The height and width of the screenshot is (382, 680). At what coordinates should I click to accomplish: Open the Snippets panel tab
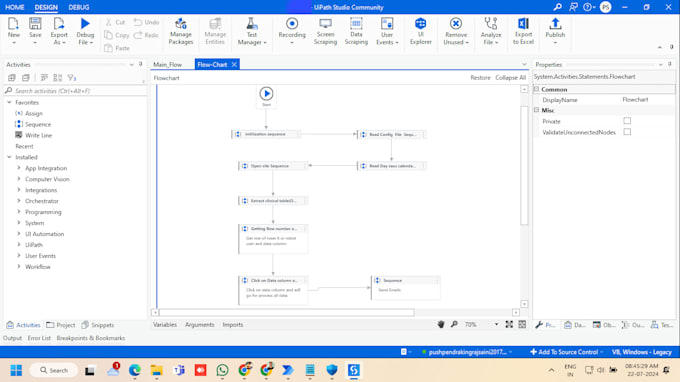(98, 325)
